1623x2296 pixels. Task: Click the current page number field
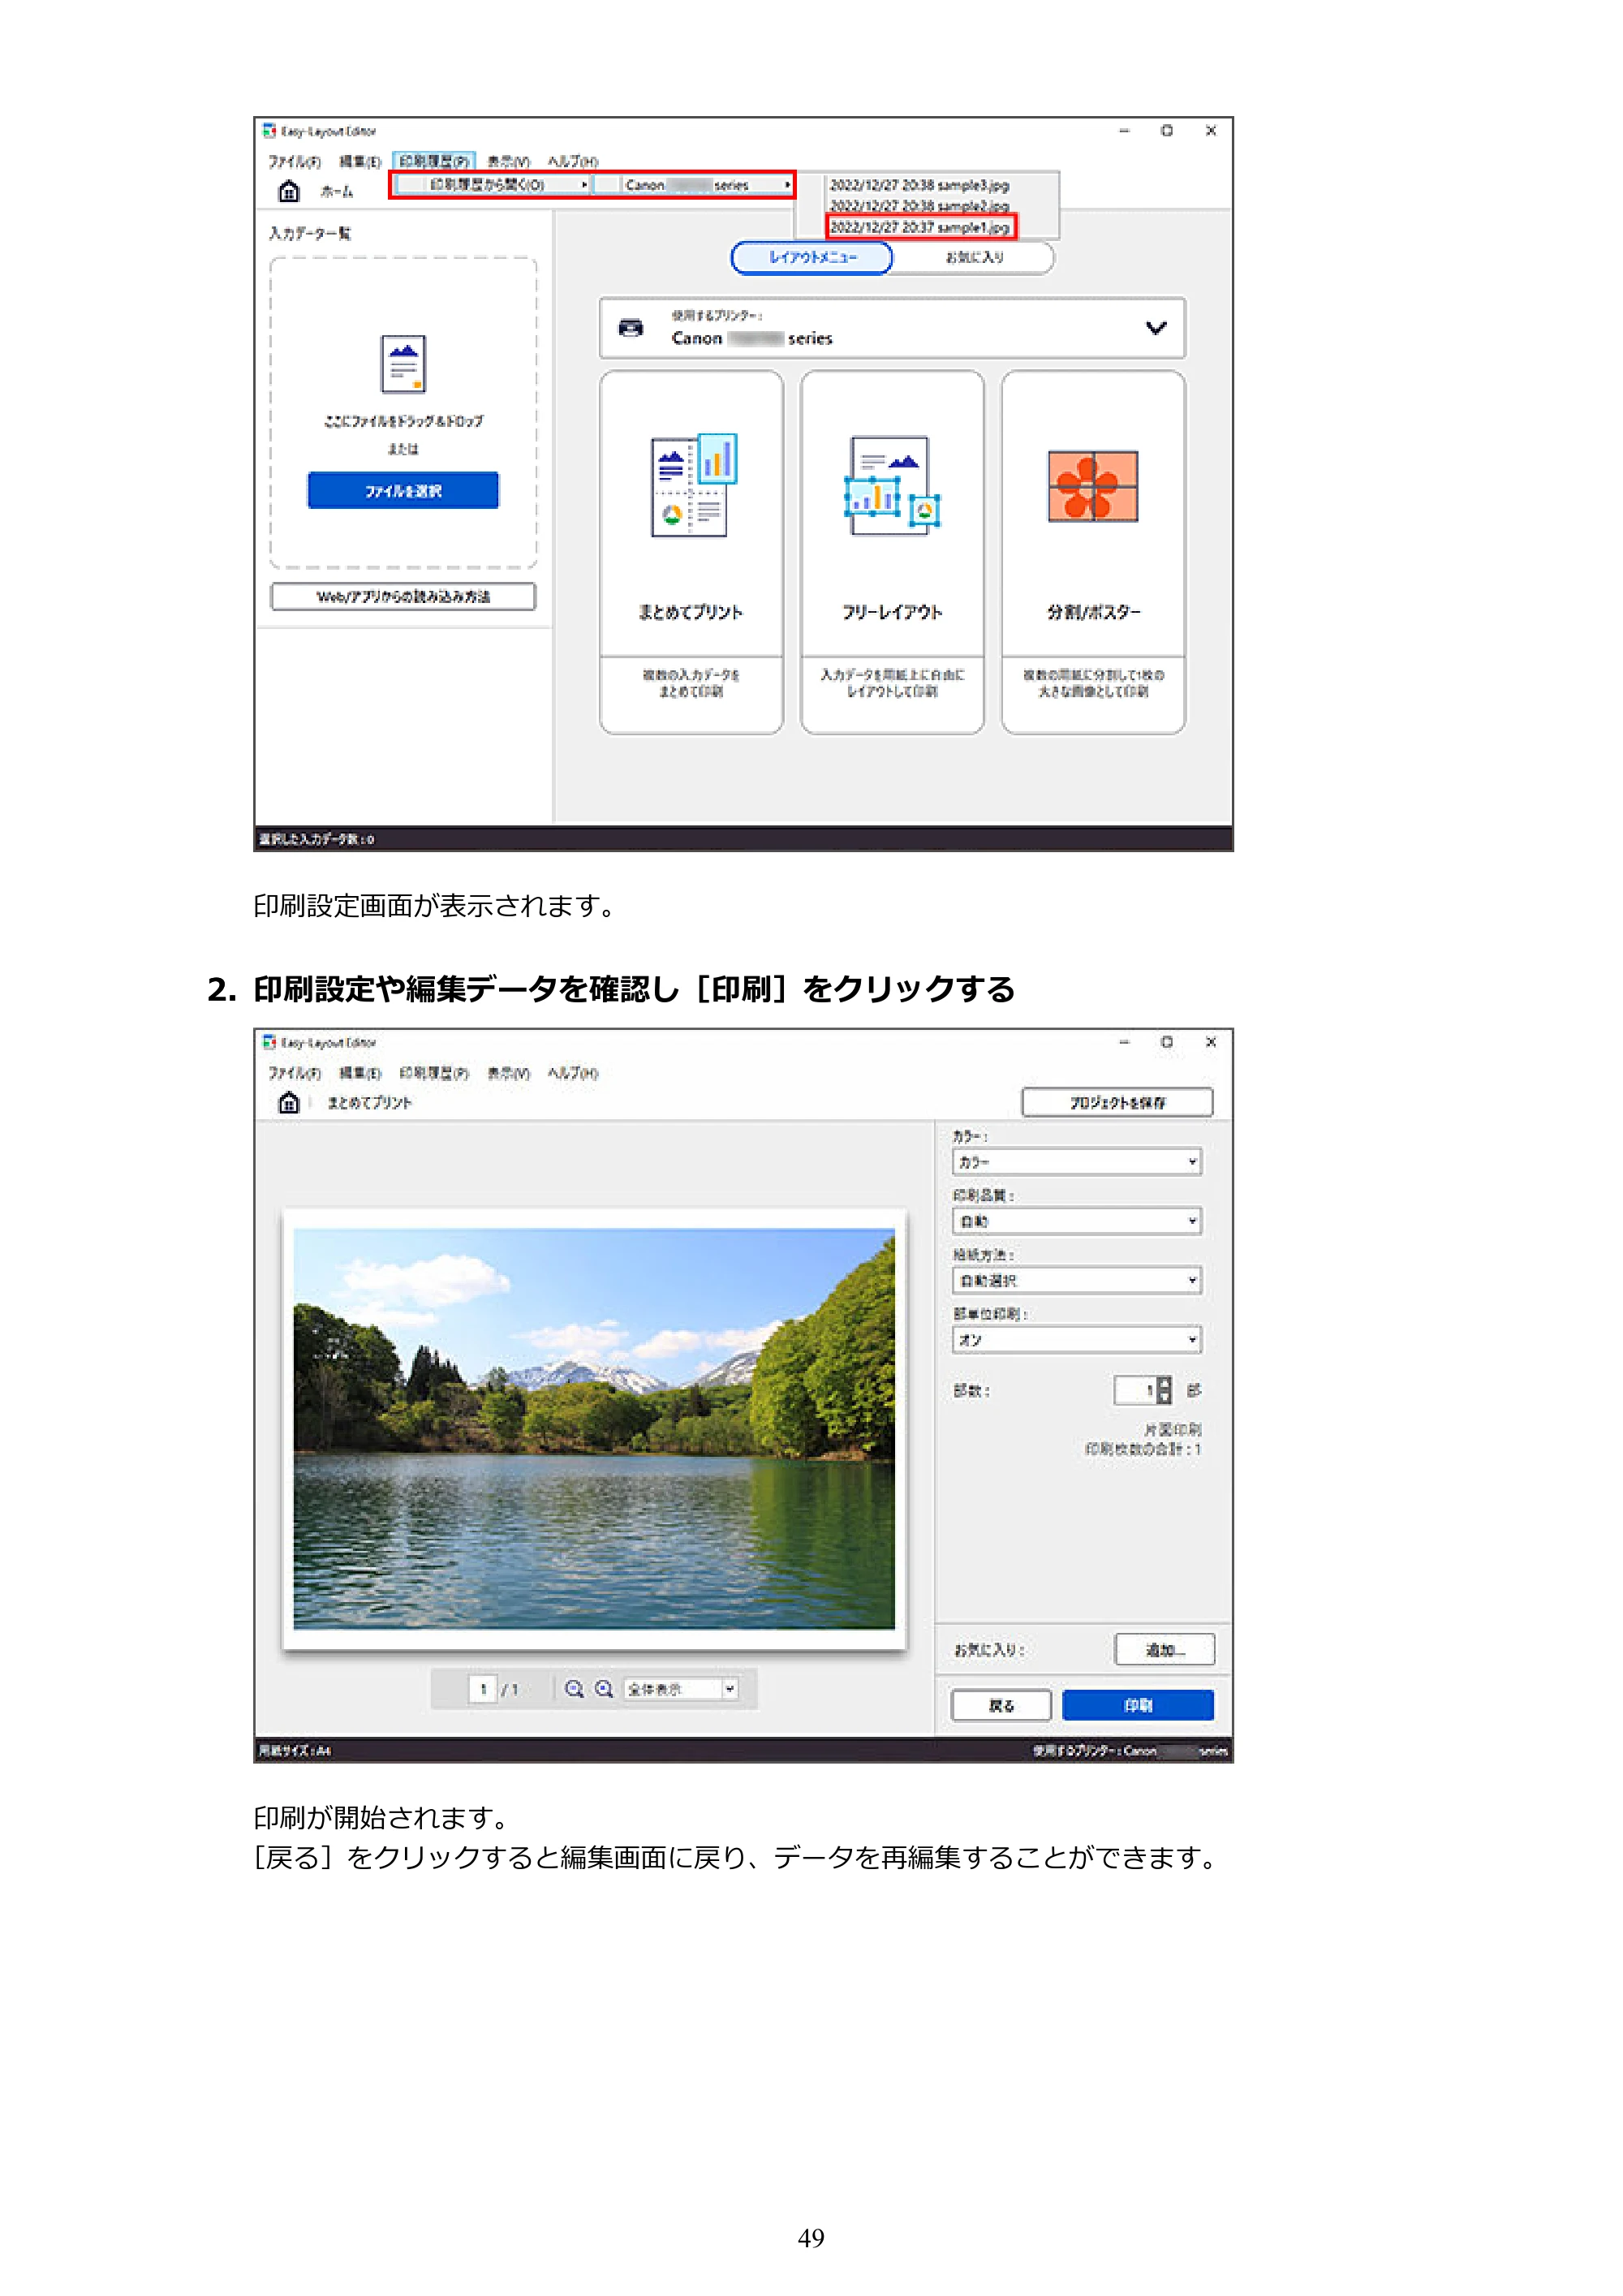click(483, 1689)
